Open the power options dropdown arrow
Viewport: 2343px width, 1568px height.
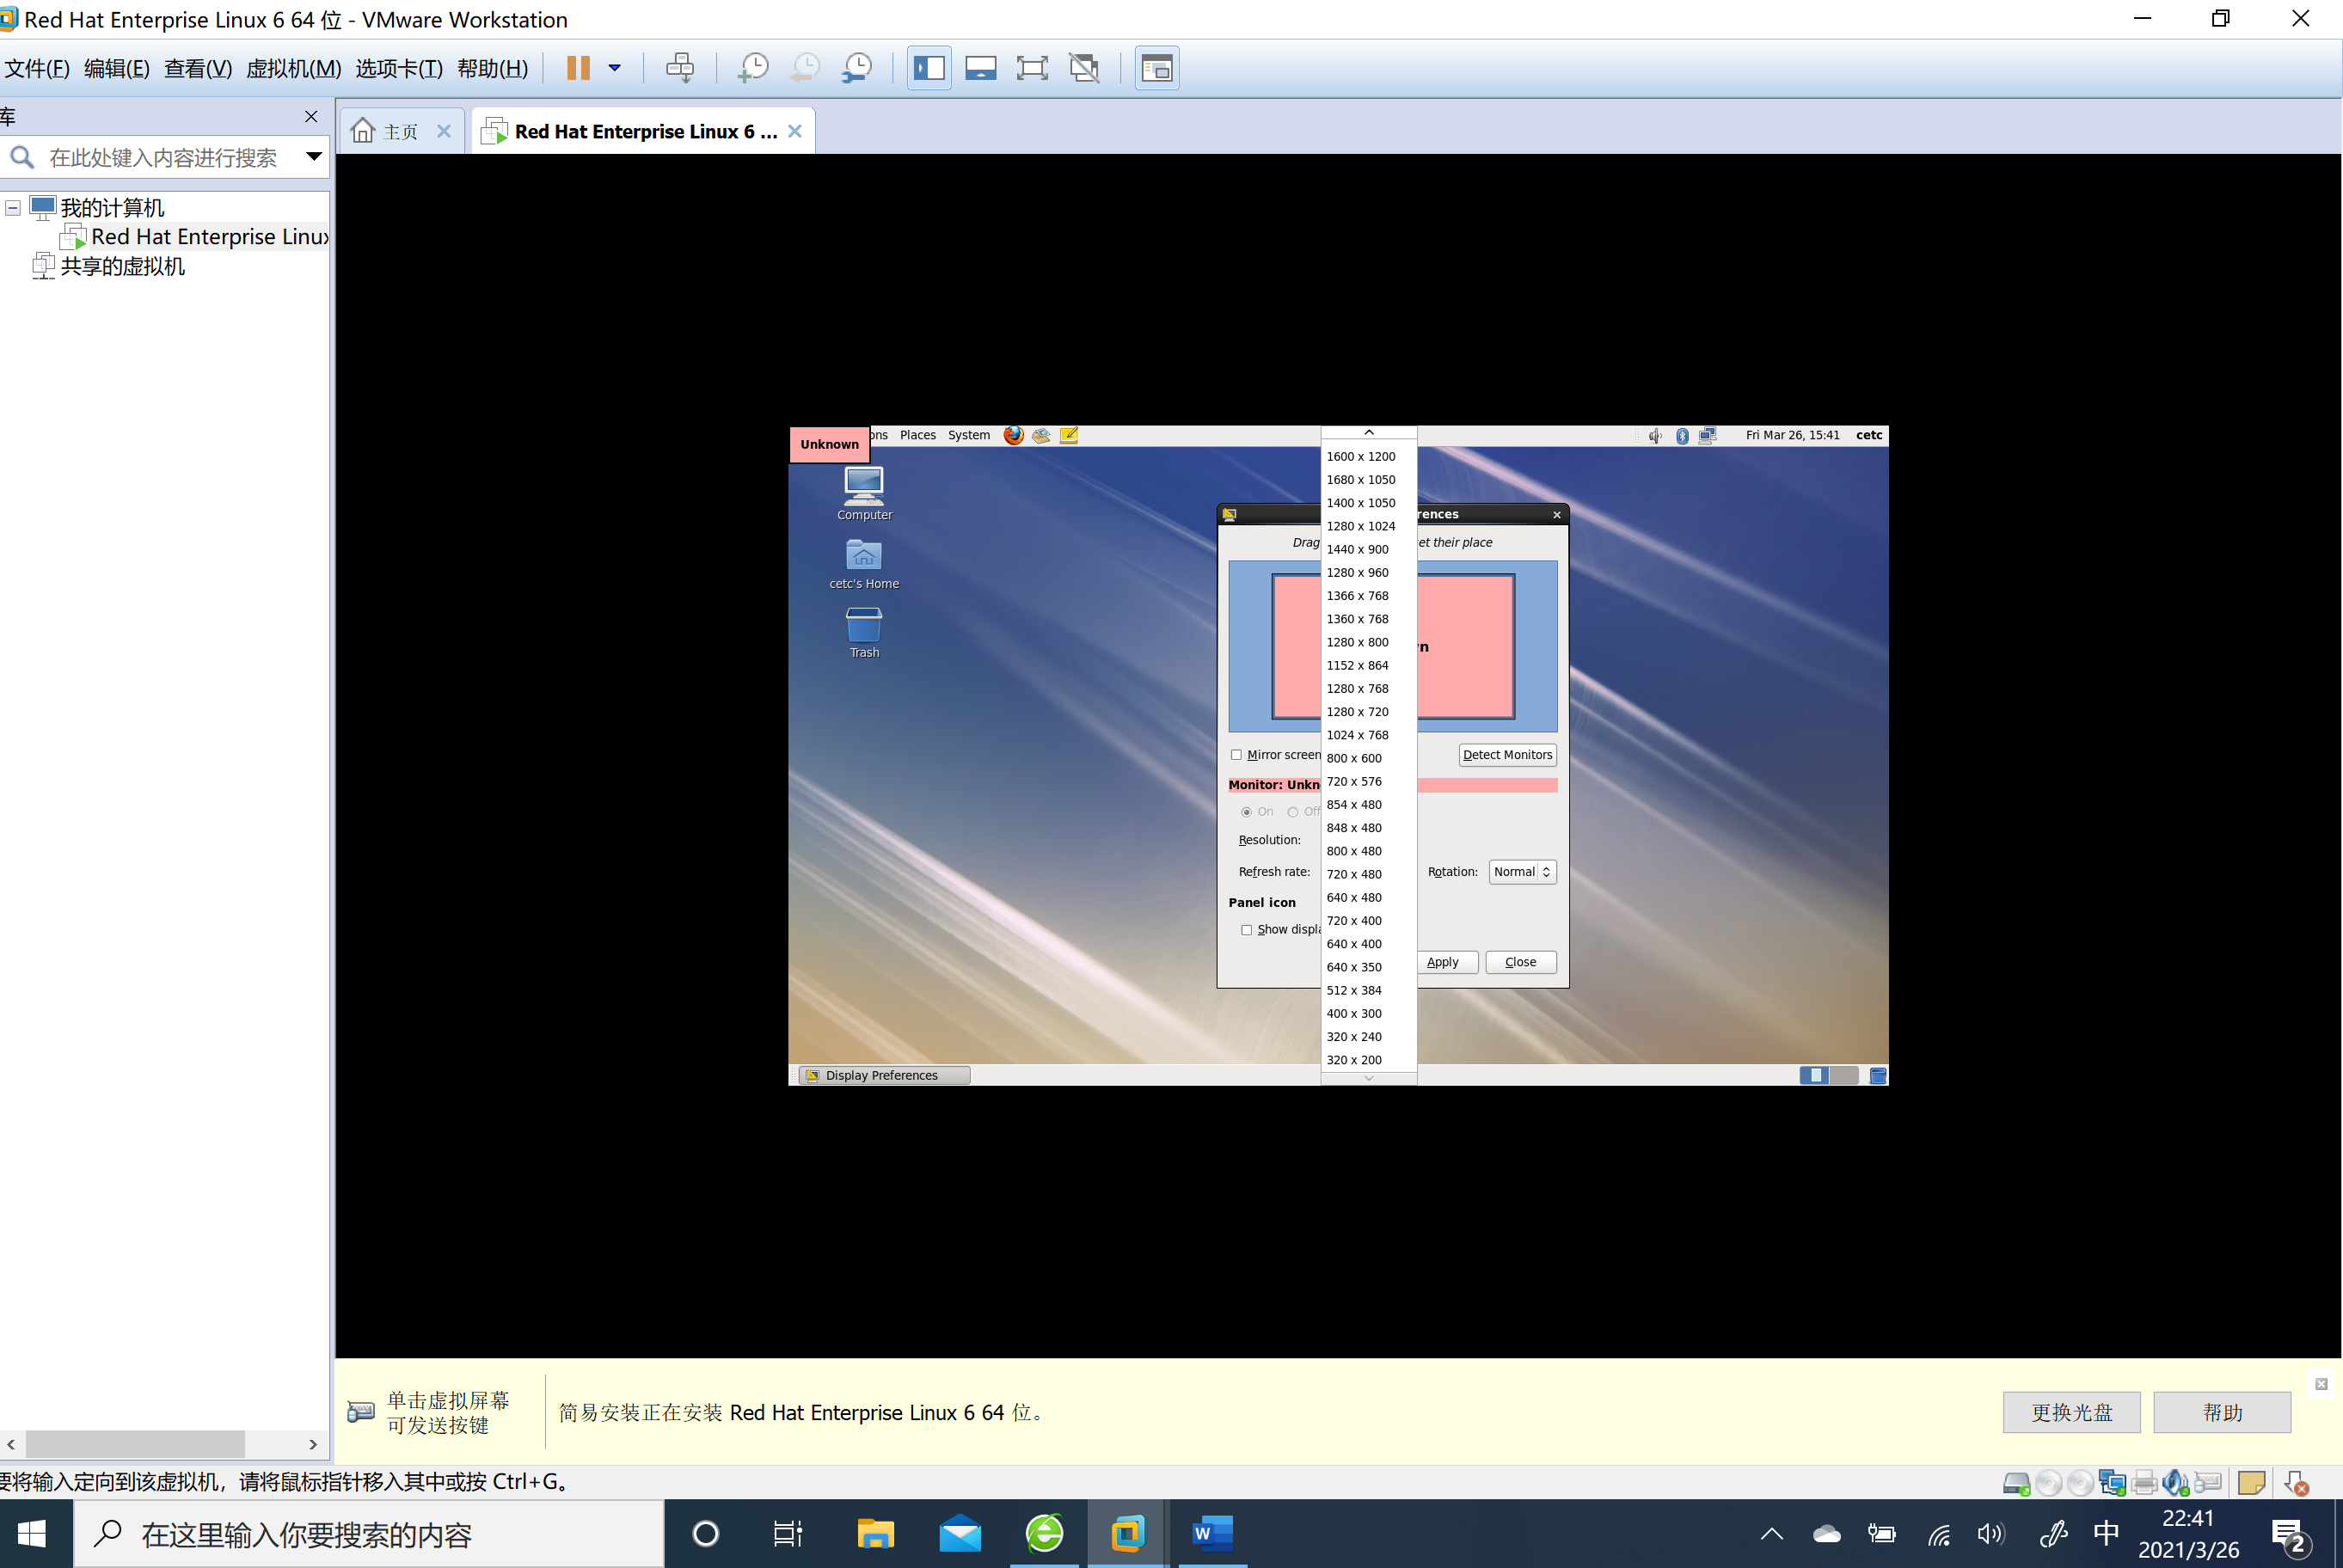[x=615, y=68]
